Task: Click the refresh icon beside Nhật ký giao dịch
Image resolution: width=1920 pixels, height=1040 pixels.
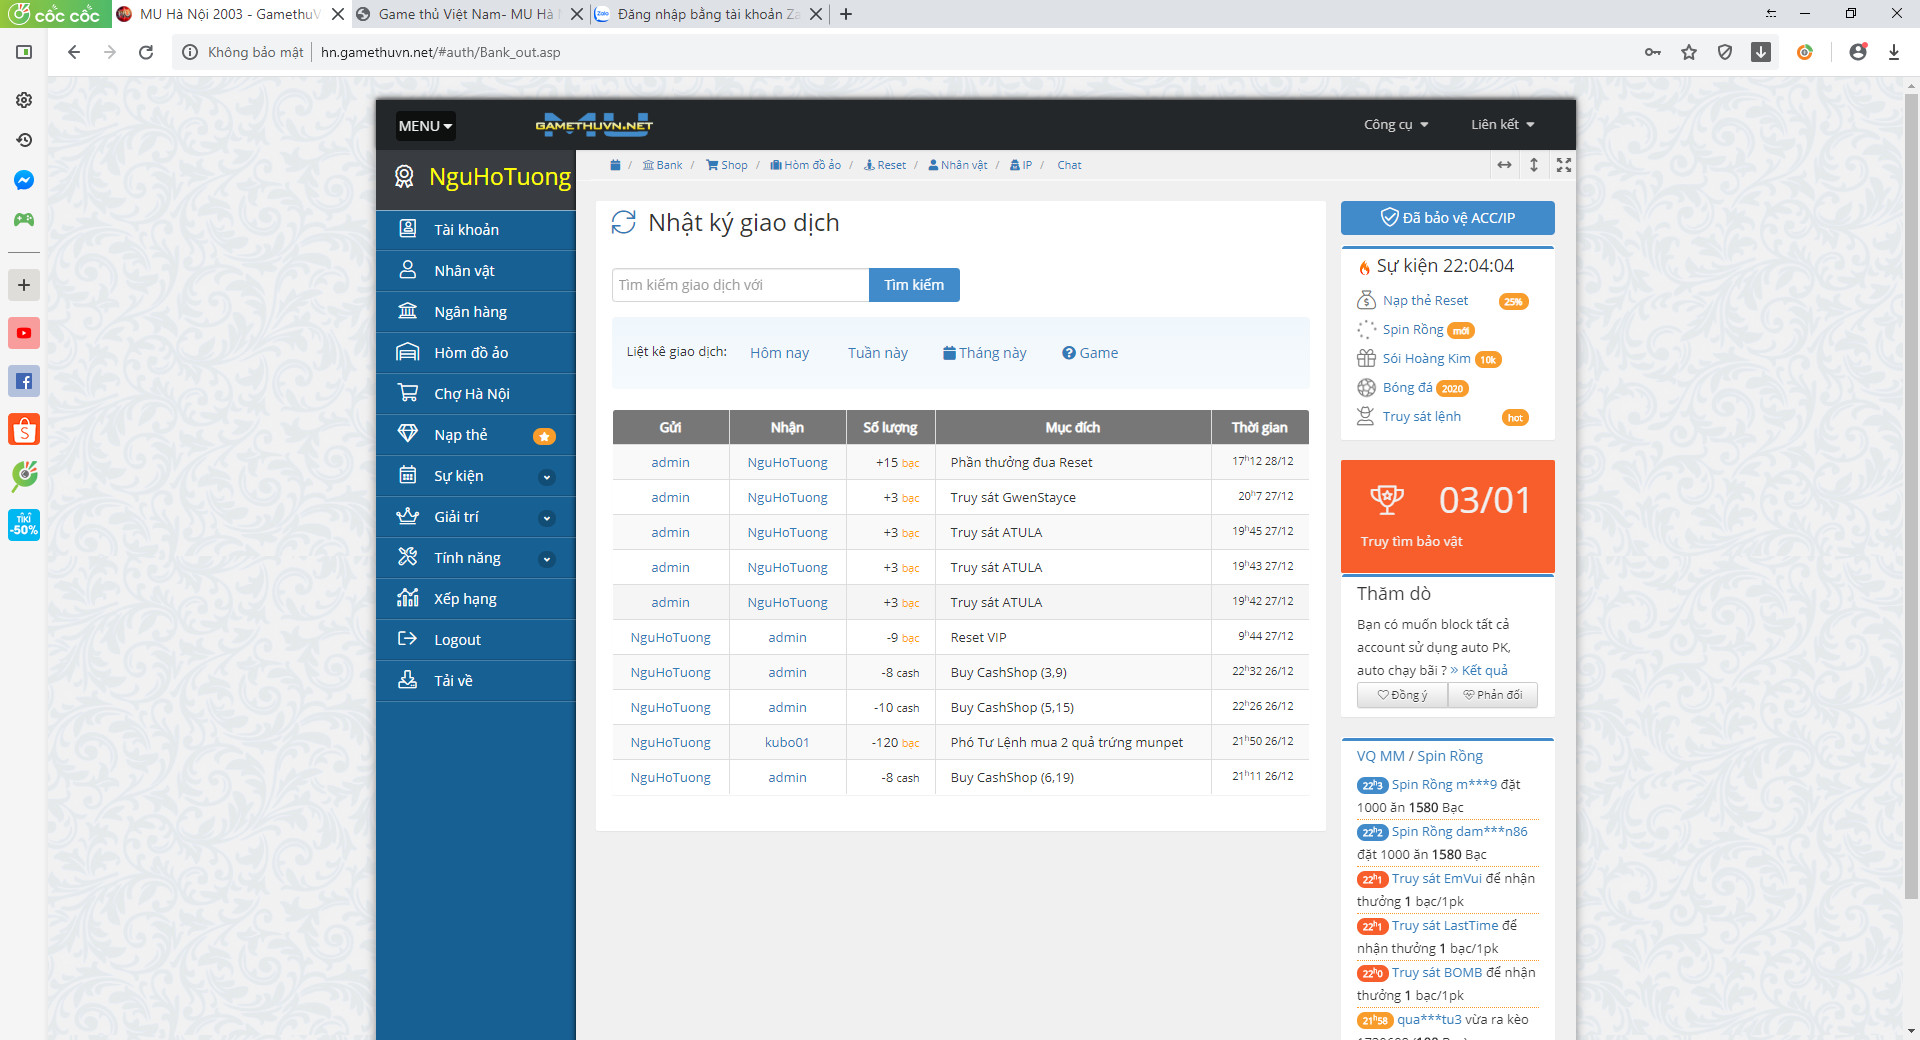Action: (x=623, y=222)
